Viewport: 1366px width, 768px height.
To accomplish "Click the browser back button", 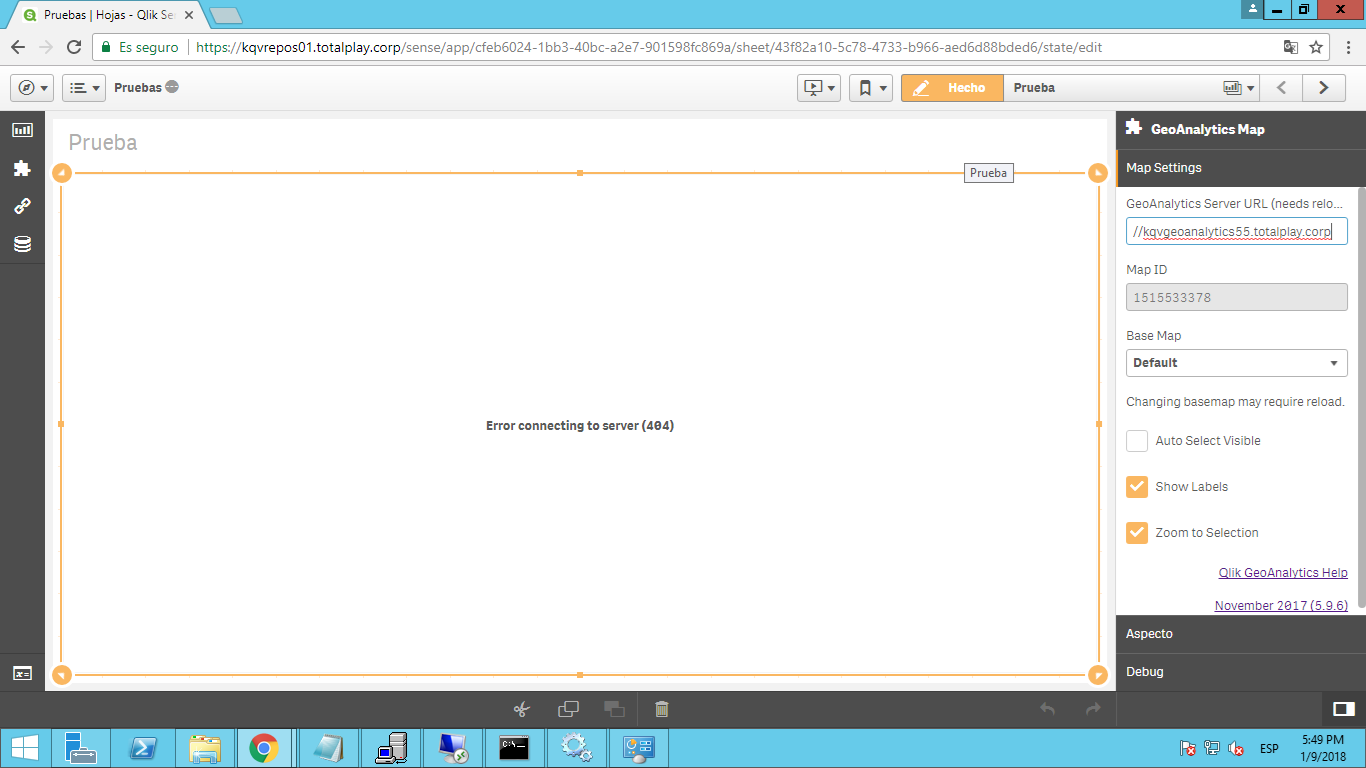I will [x=18, y=47].
